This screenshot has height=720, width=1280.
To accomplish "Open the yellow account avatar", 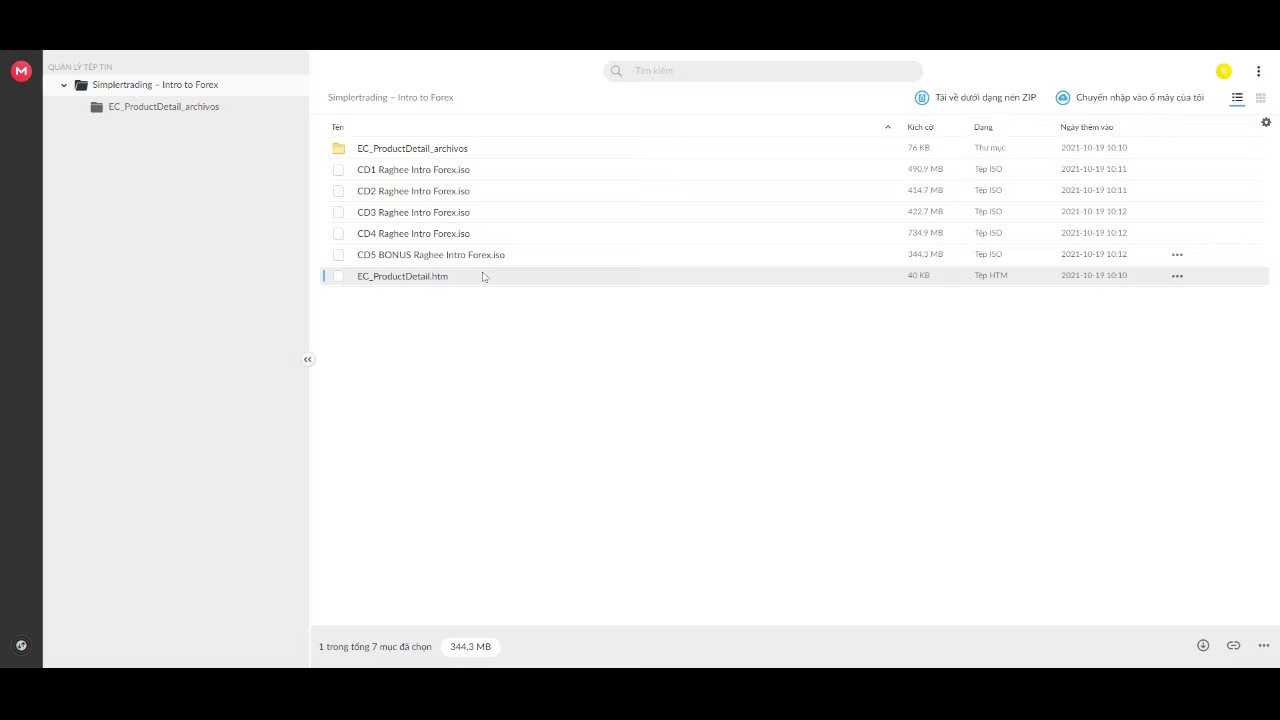I will tap(1223, 71).
